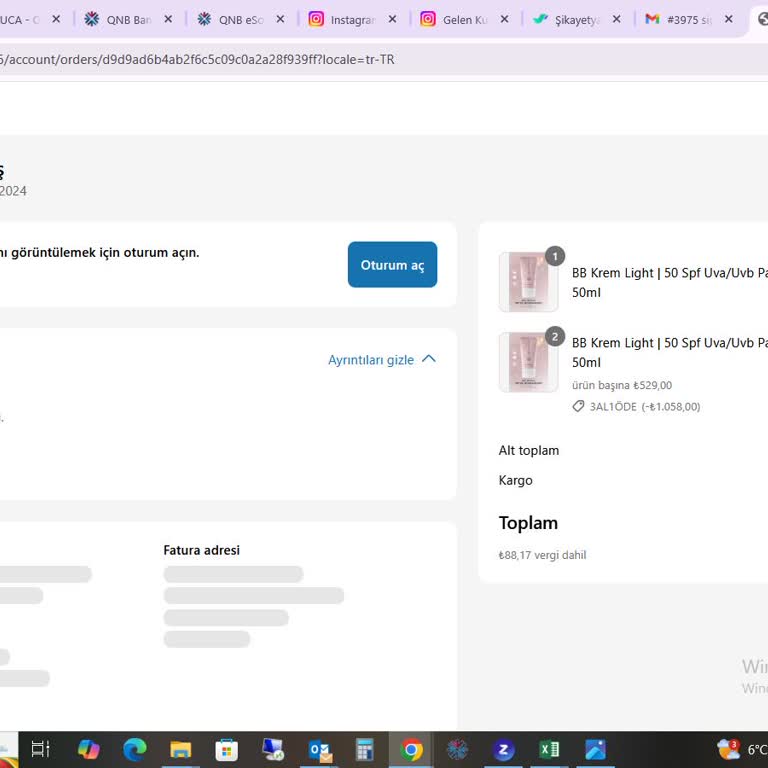Open Calculator from the taskbar
768x768 pixels.
[x=365, y=749]
